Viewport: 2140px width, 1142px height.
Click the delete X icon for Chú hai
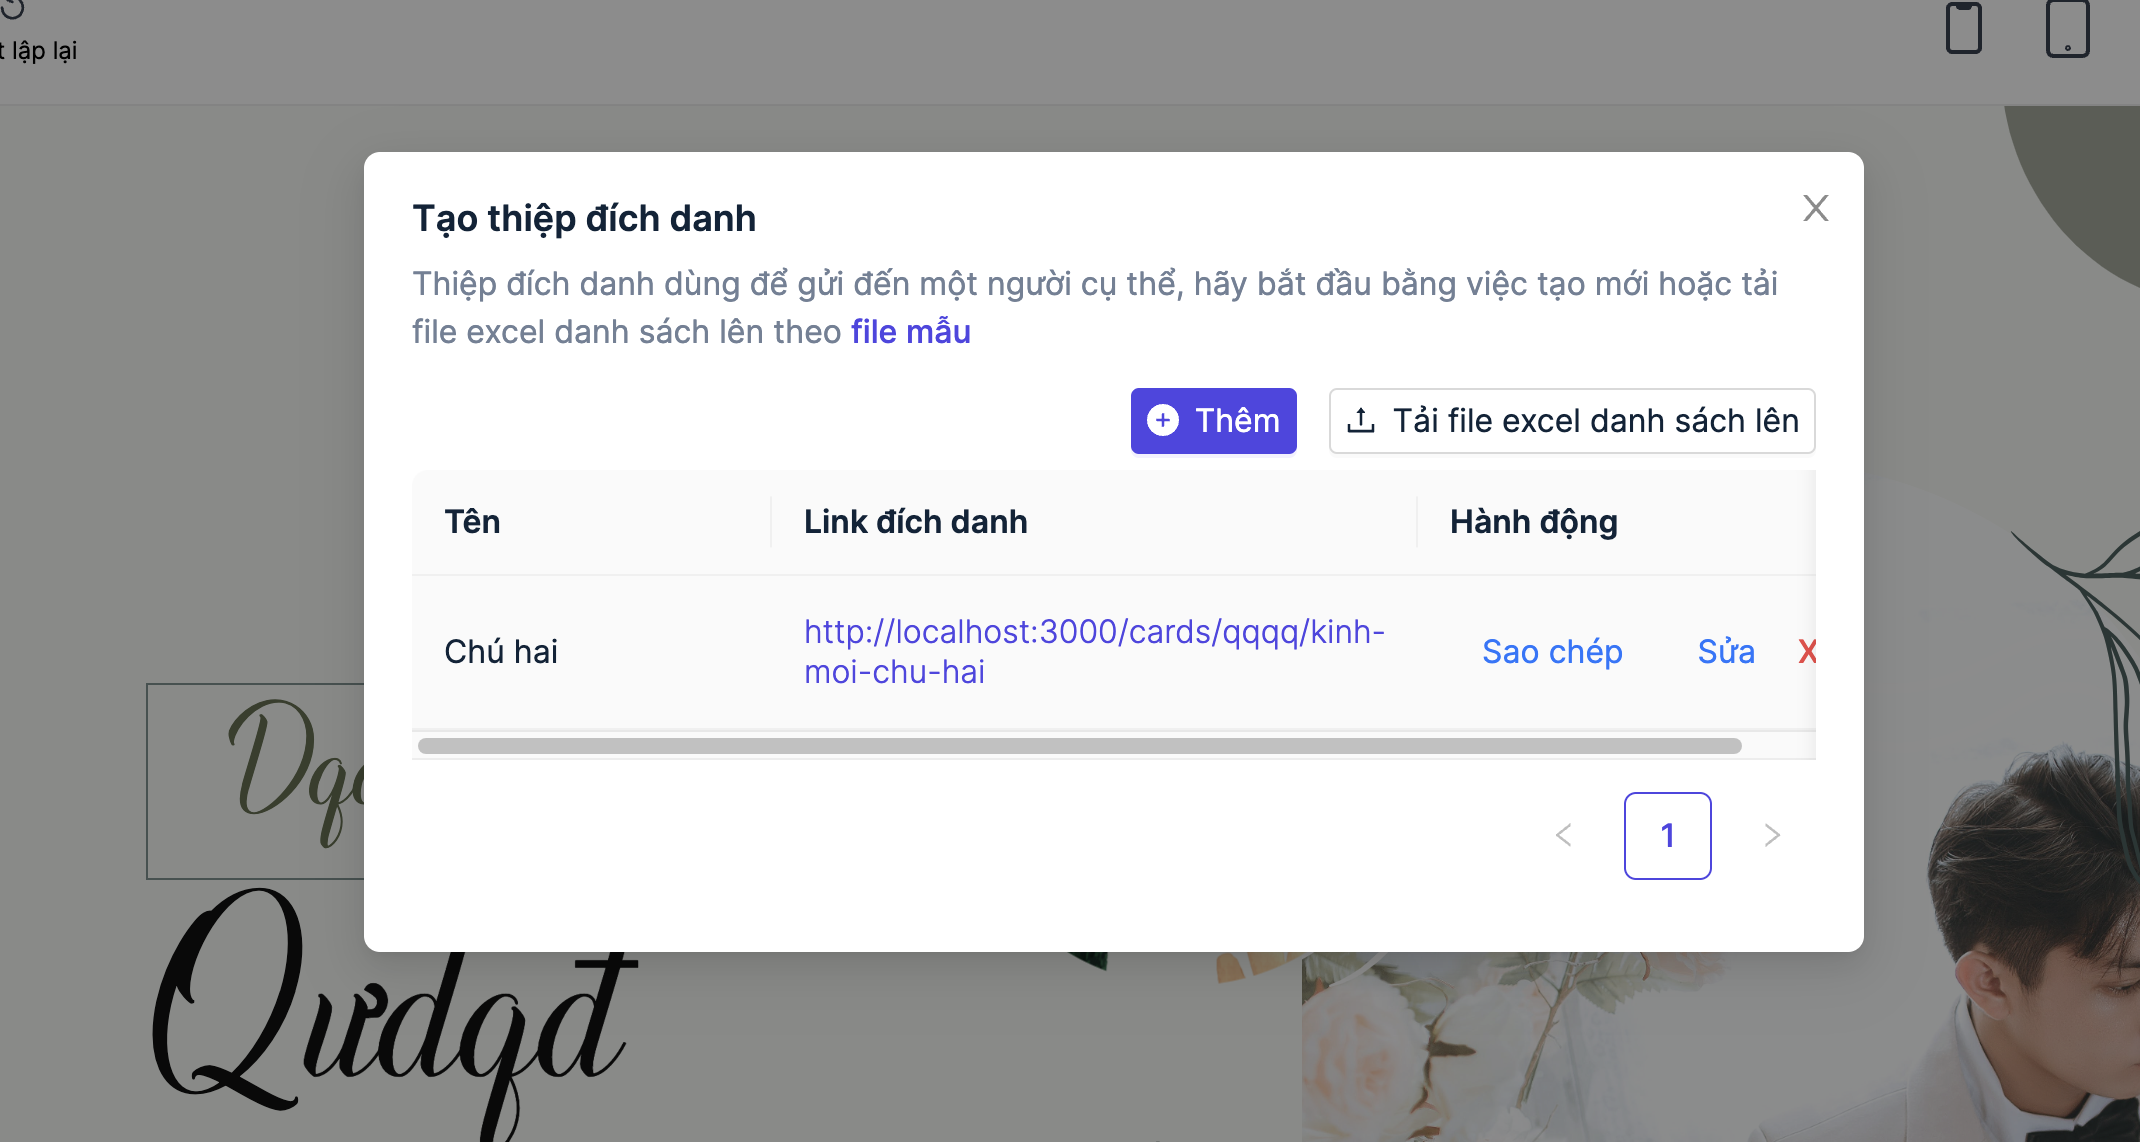point(1809,651)
